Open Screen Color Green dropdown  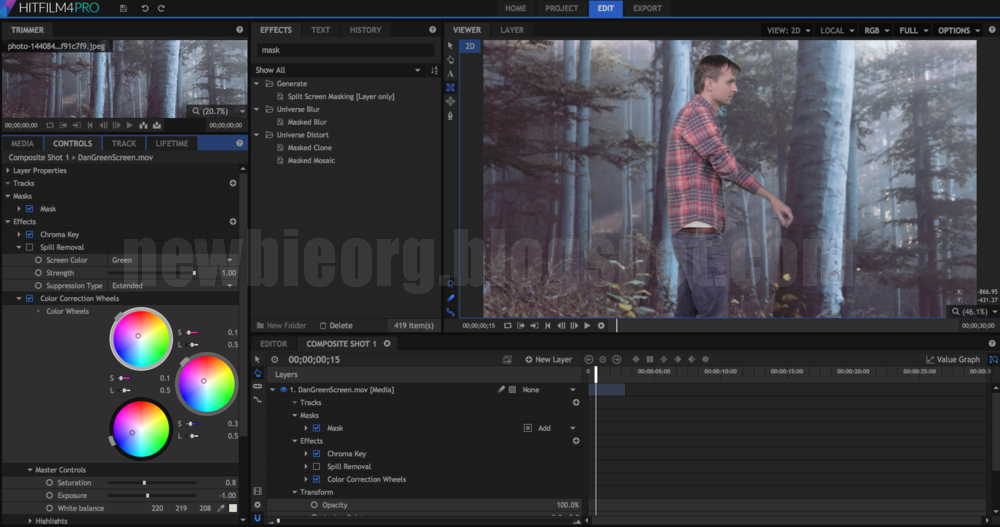[x=172, y=260]
